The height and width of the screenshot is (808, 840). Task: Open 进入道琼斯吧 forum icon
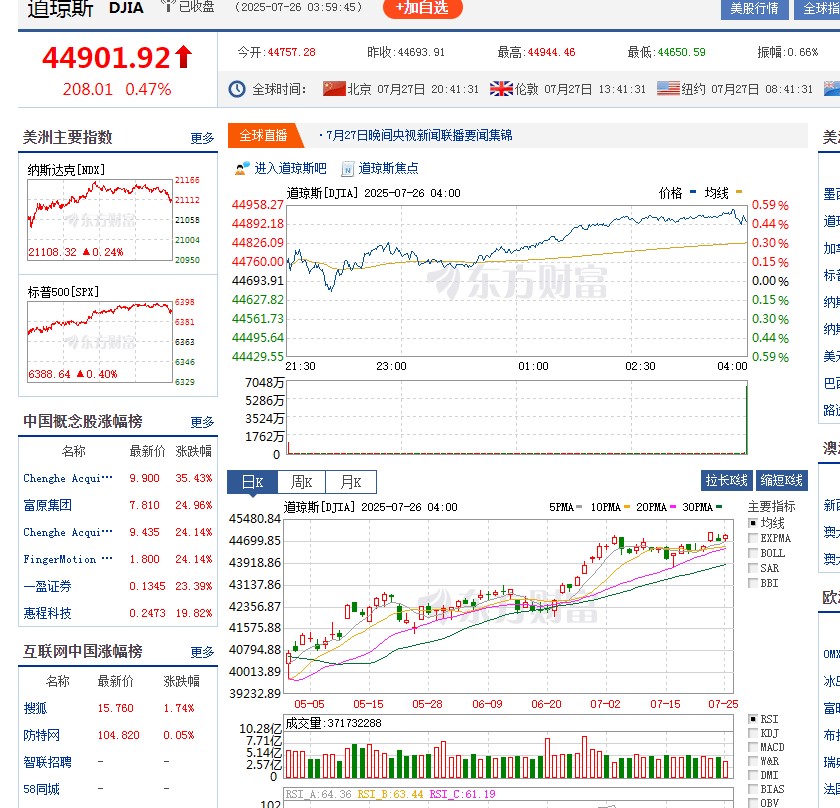(242, 168)
